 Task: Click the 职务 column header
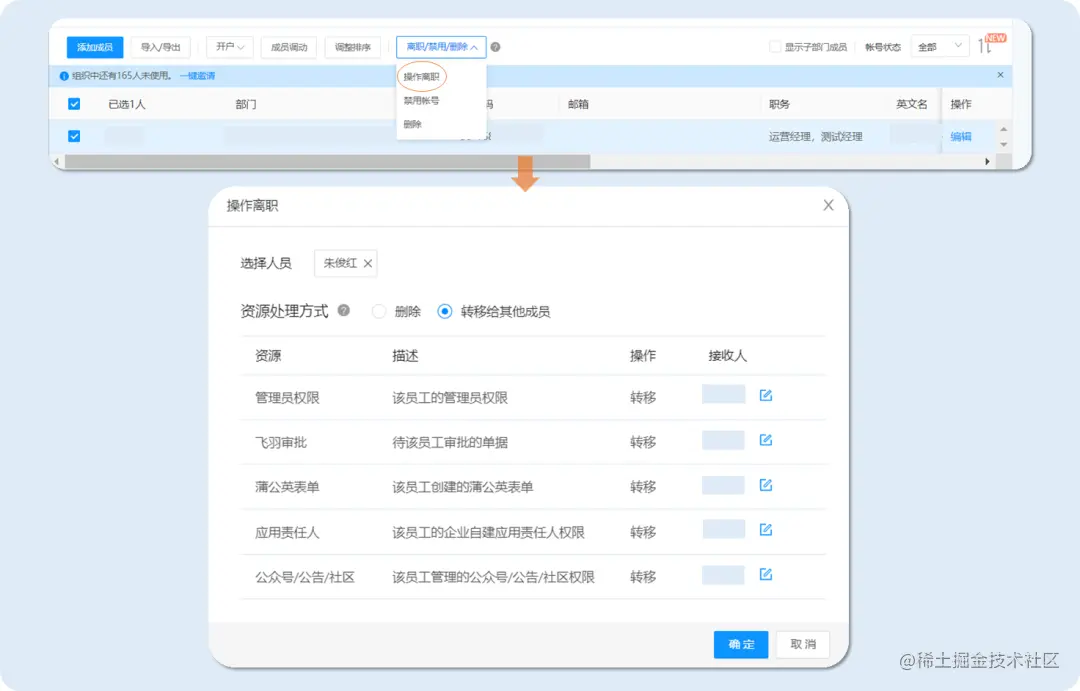[x=779, y=104]
